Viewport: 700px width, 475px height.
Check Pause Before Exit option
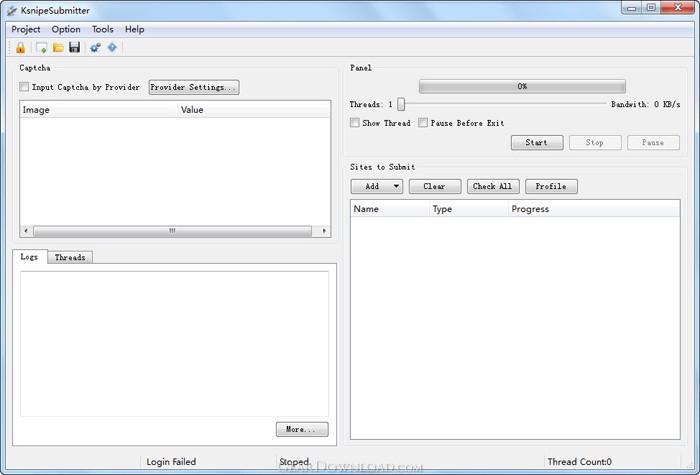423,123
